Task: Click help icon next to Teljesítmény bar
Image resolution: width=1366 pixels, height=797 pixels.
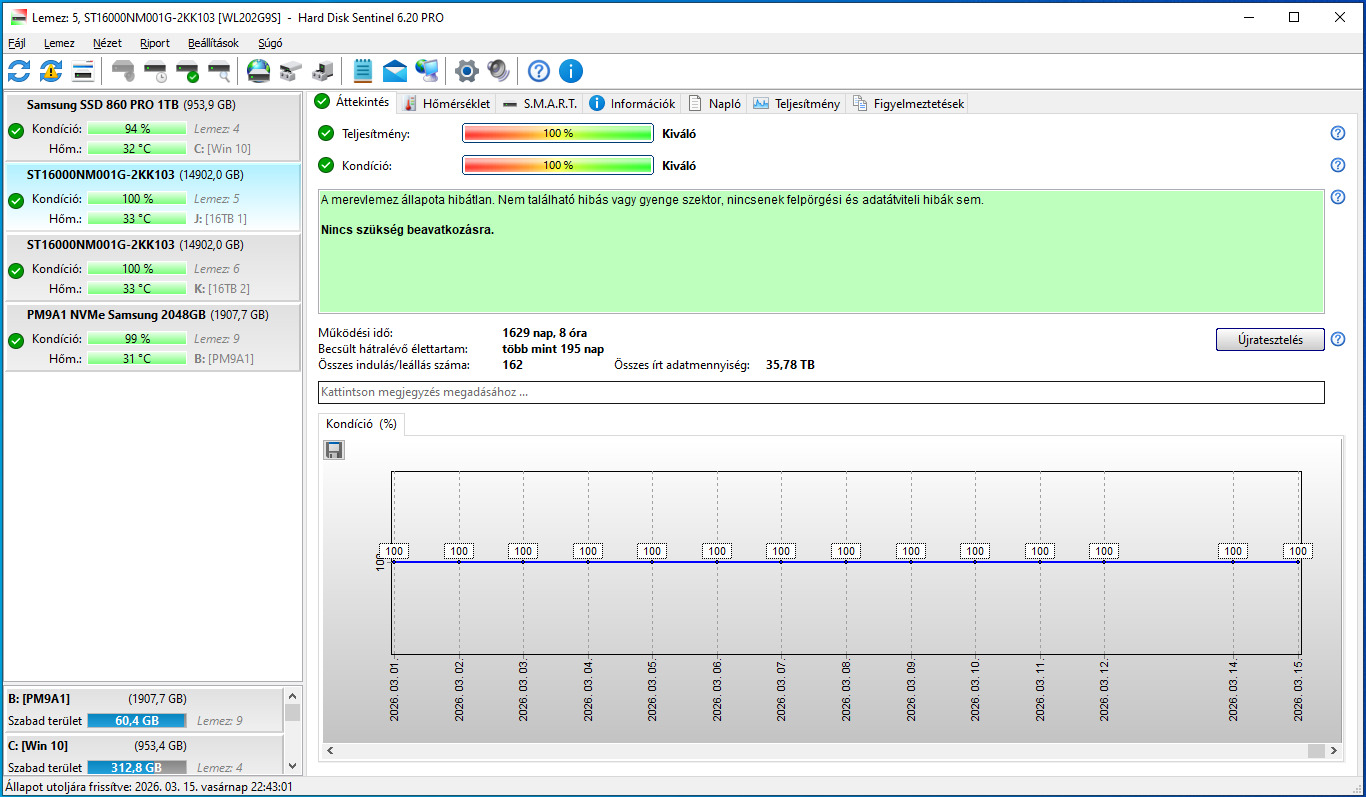Action: tap(1338, 134)
